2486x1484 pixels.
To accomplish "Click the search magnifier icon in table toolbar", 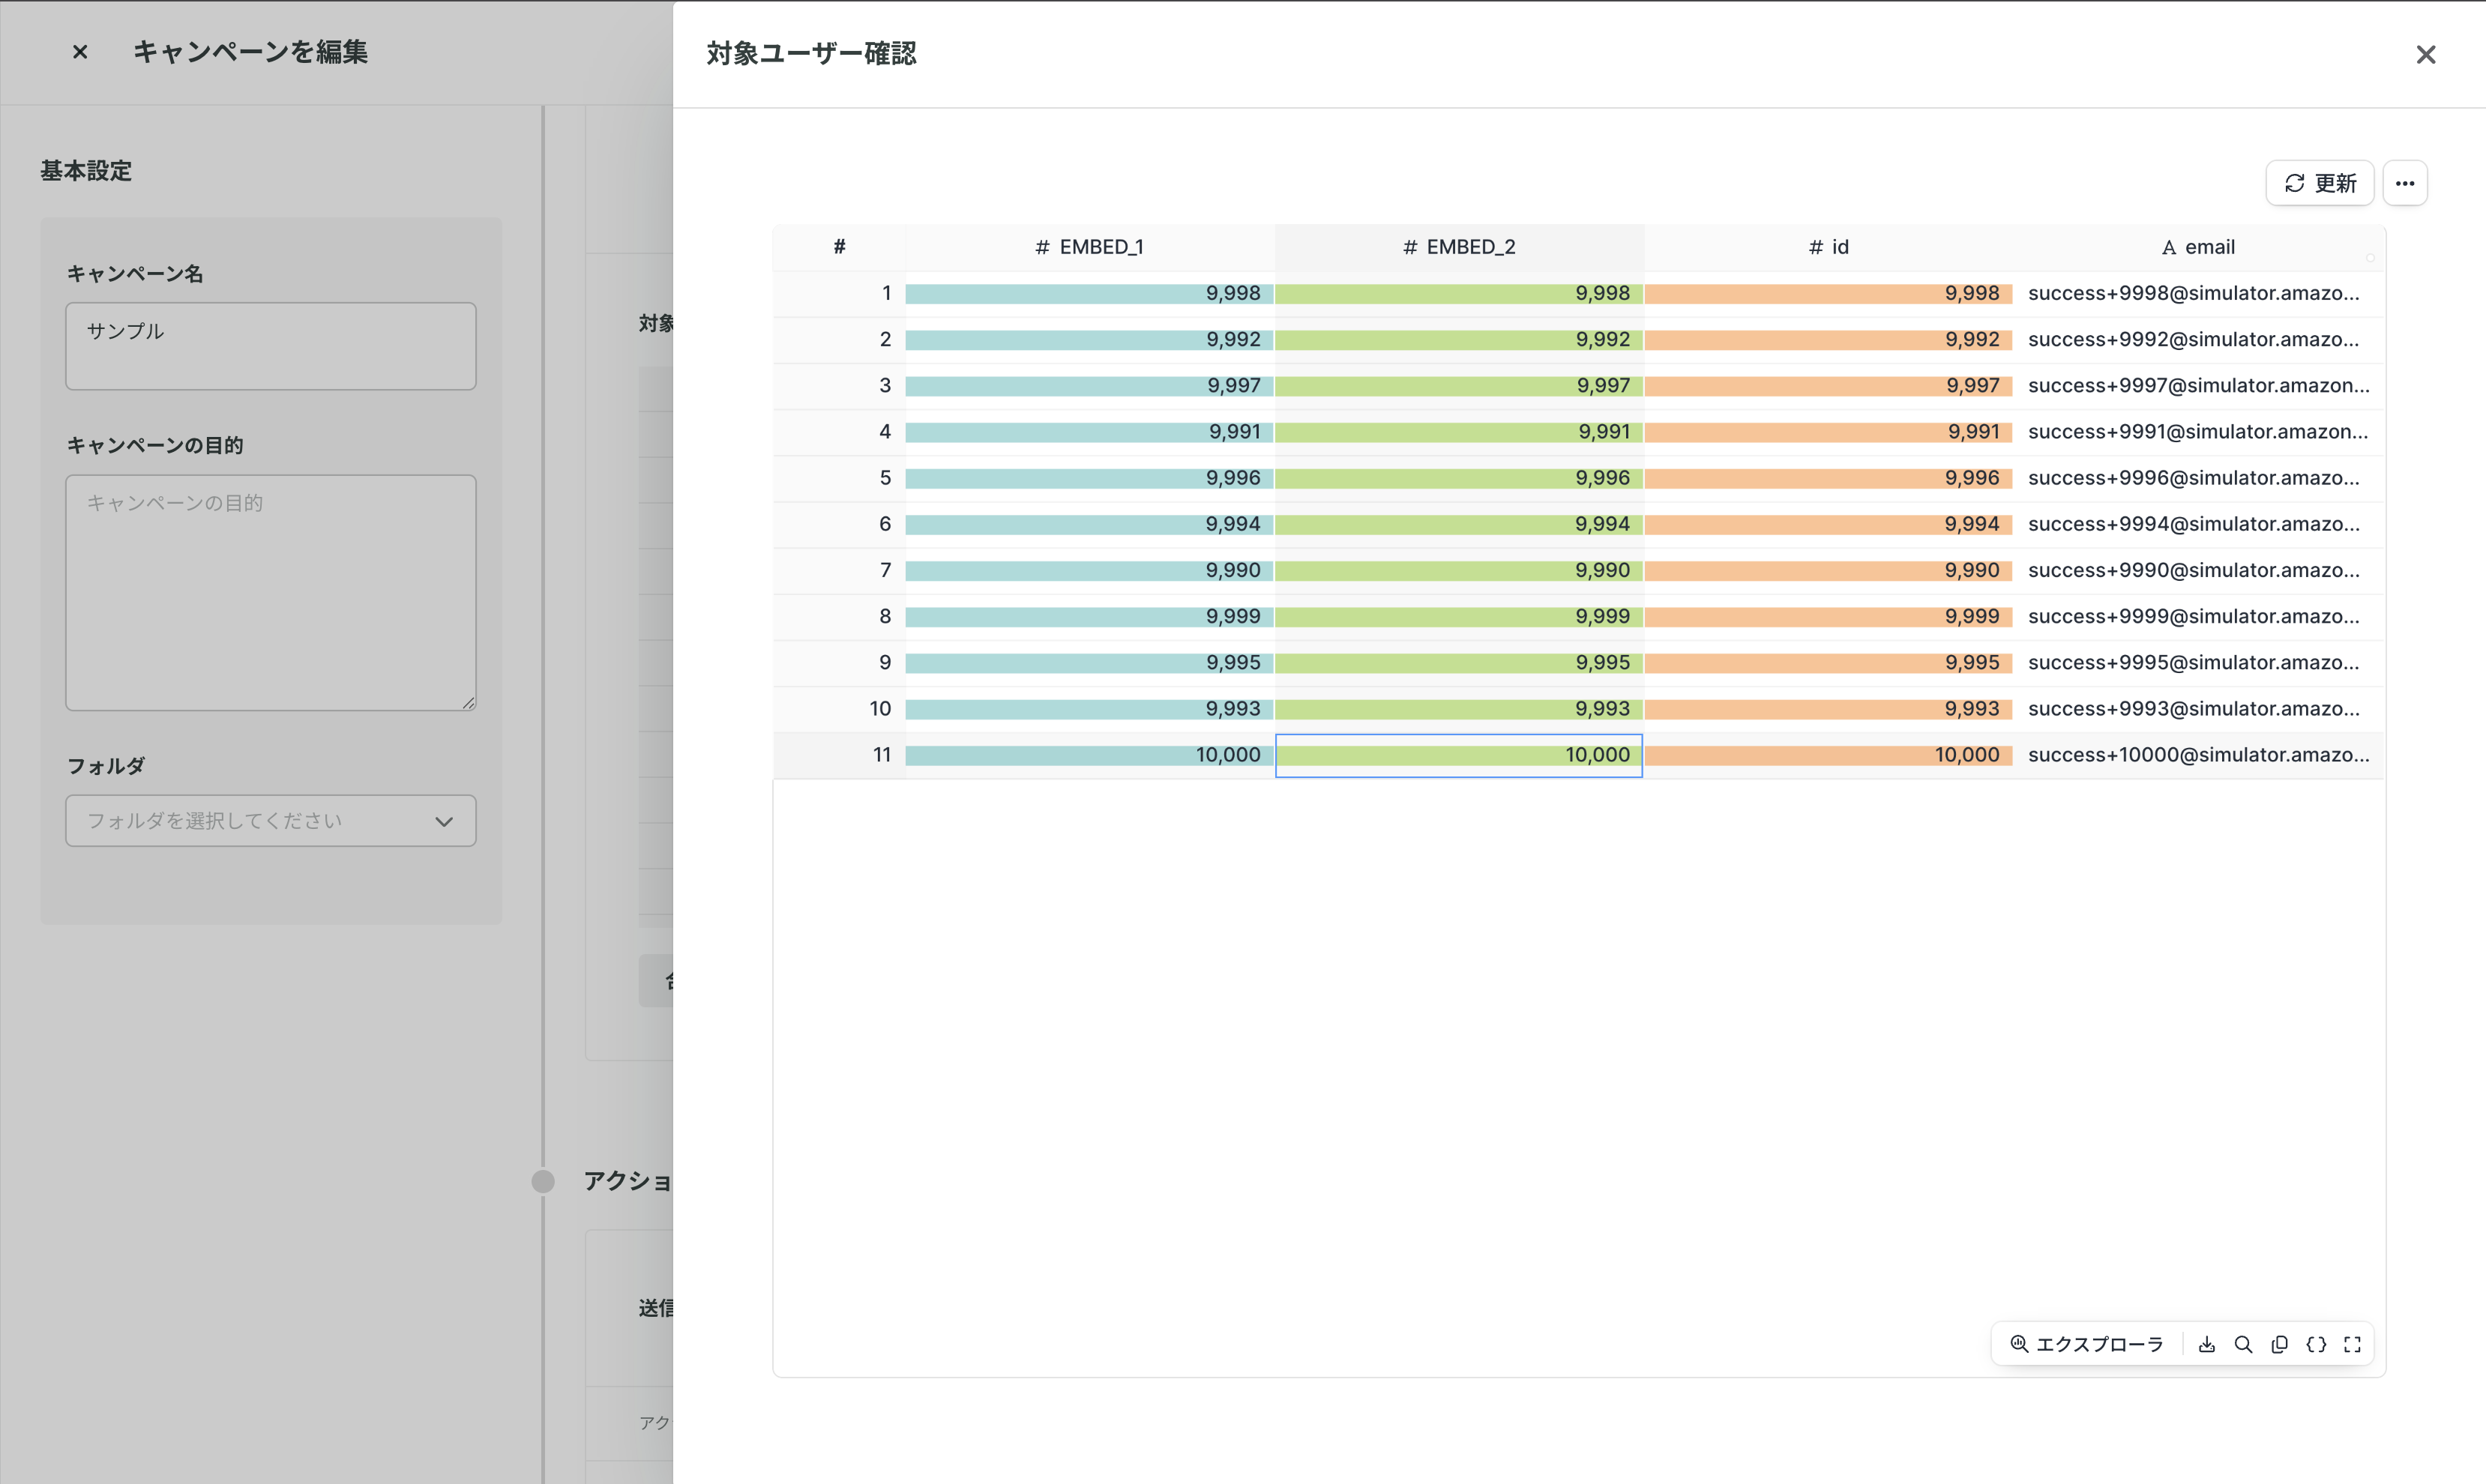I will (x=2243, y=1345).
